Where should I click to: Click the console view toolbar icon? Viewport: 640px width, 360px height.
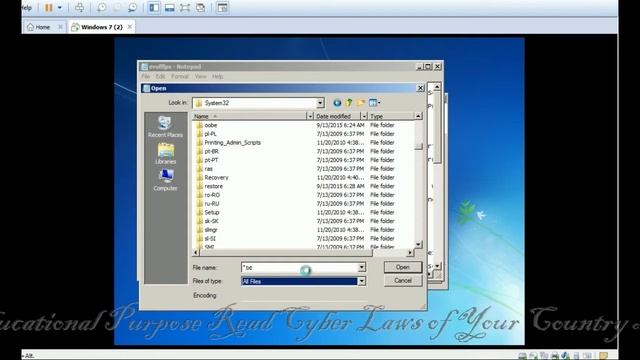point(222,8)
